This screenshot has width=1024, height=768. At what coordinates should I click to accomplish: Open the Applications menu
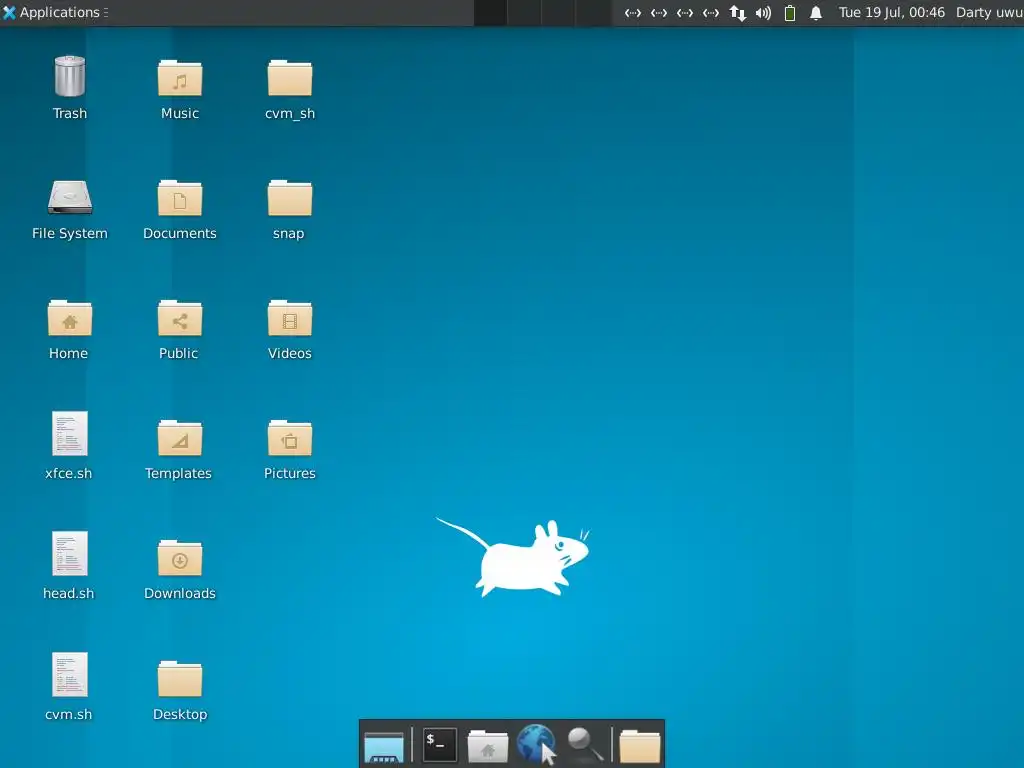coord(55,12)
